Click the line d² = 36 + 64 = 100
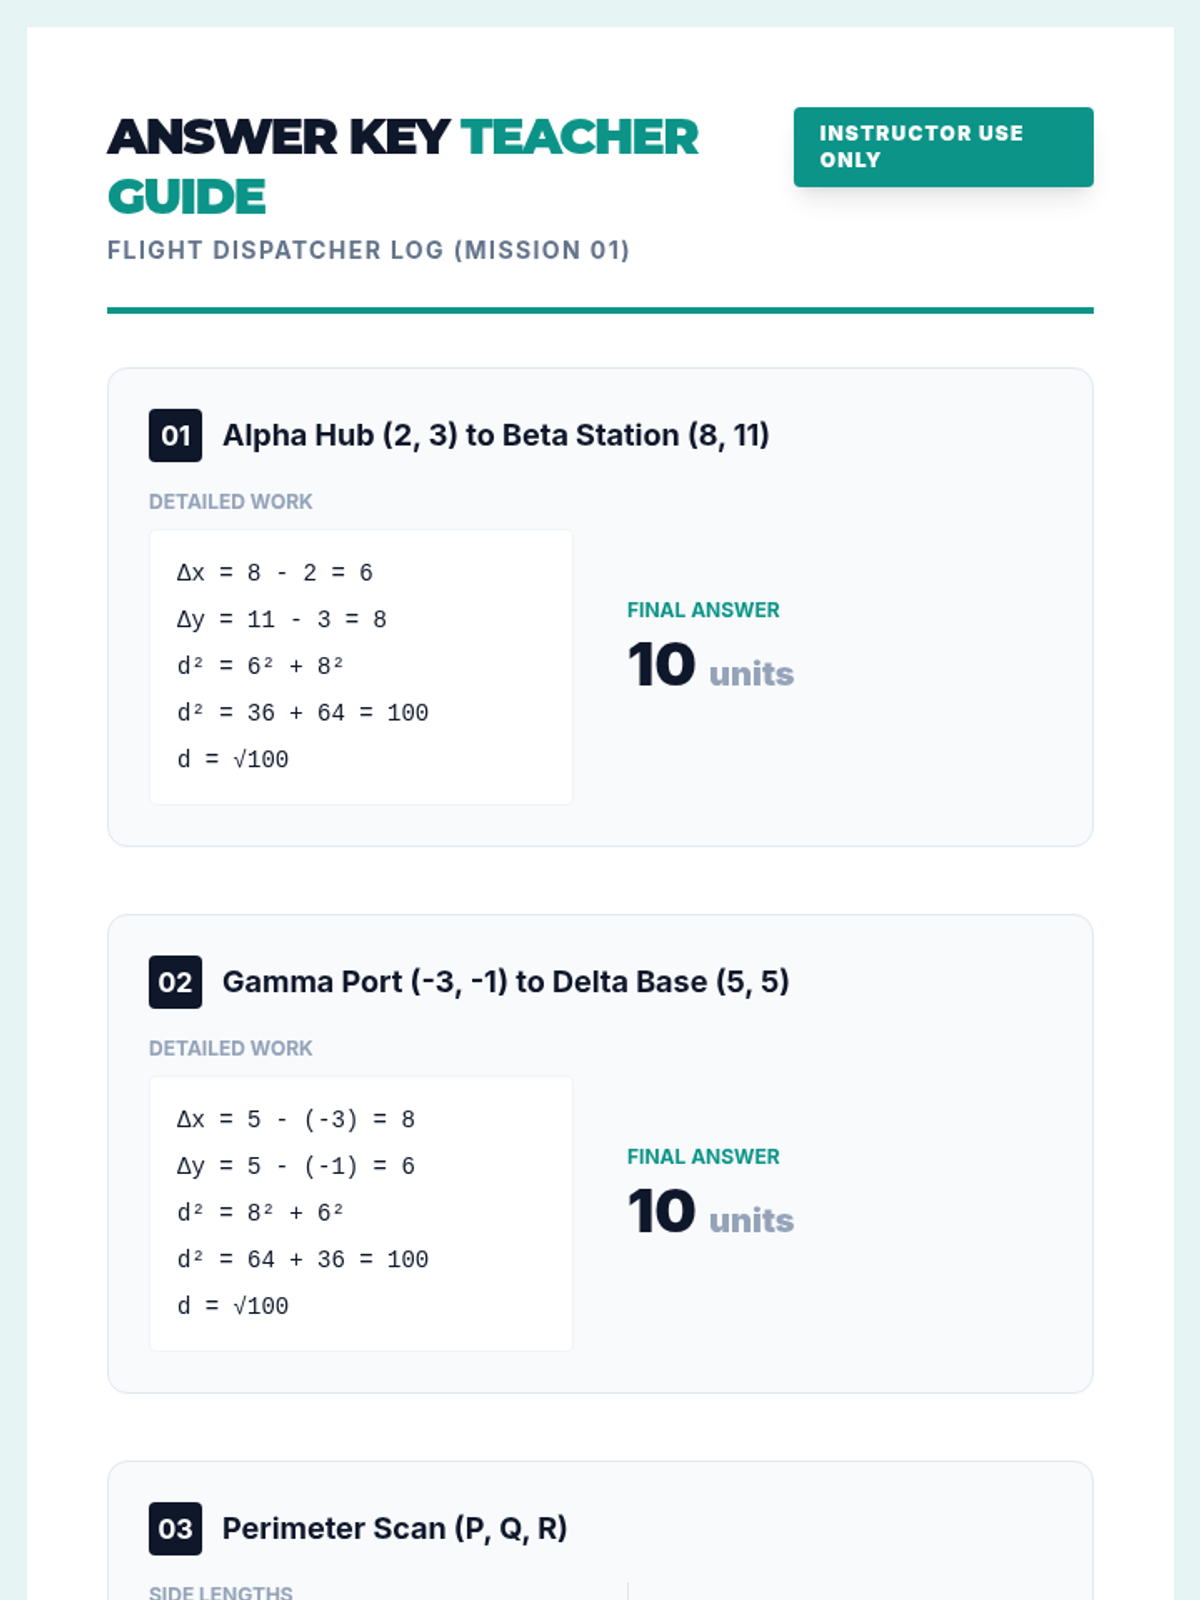The width and height of the screenshot is (1200, 1600). [x=303, y=713]
